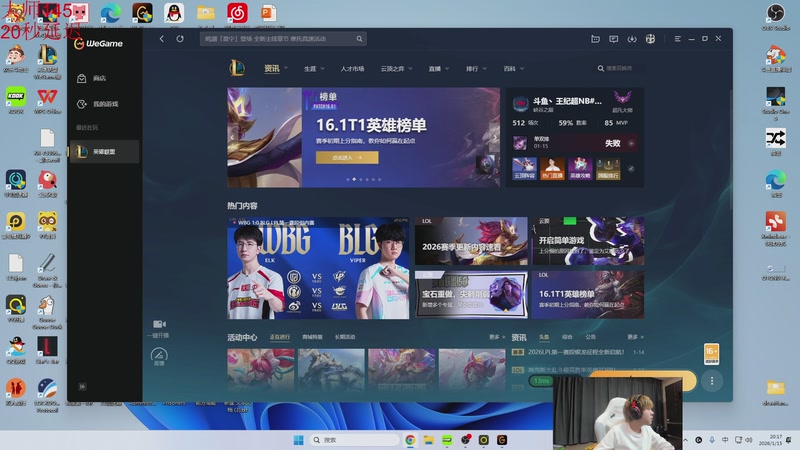This screenshot has height=450, width=800.
Task: Open the 人才市场 tab
Action: [353, 69]
